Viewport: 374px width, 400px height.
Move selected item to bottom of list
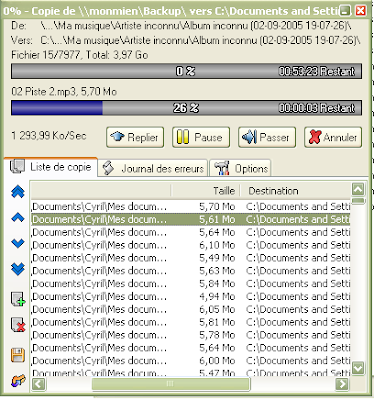tap(18, 269)
